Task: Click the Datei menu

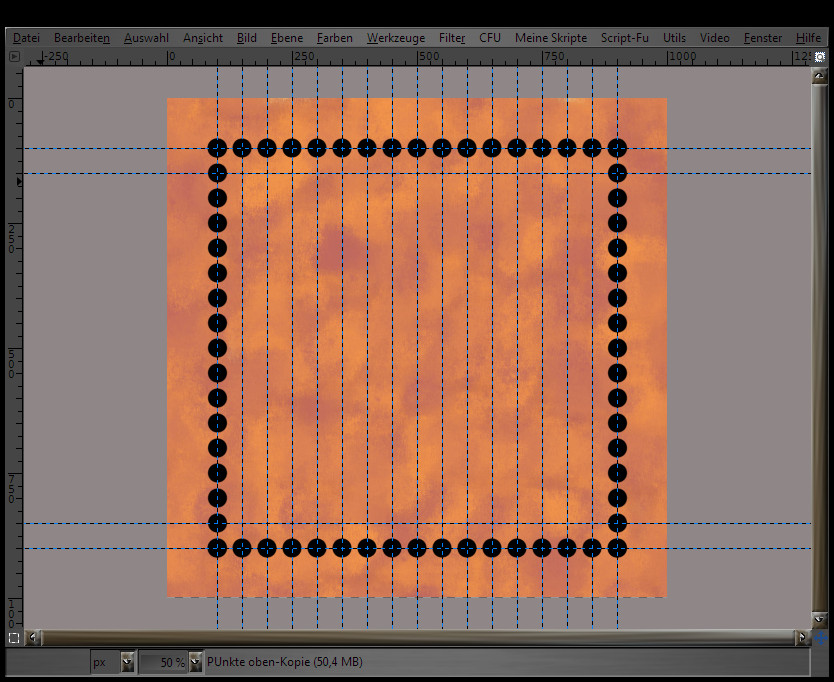Action: coord(26,38)
